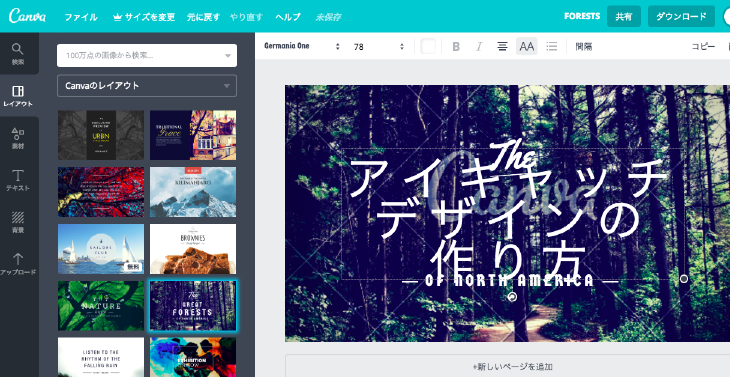This screenshot has height=377, width=730.
Task: Open サイズを変更 resize option
Action: 144,17
